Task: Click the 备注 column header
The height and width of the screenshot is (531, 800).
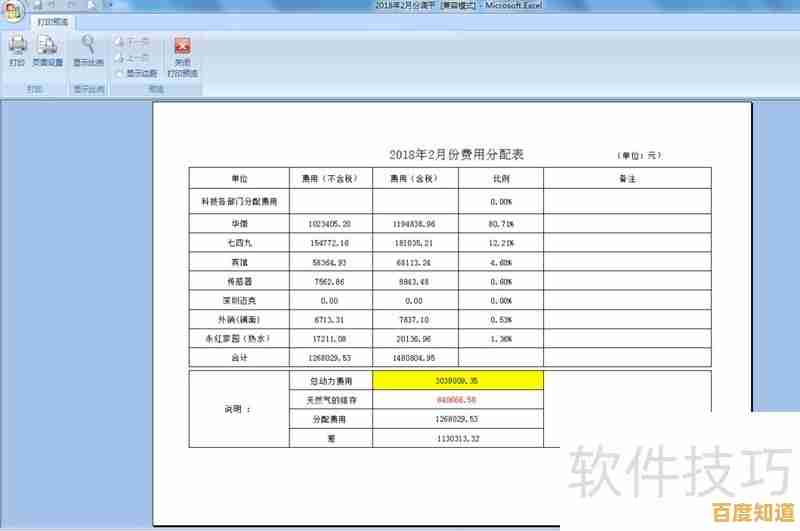Action: (x=627, y=178)
